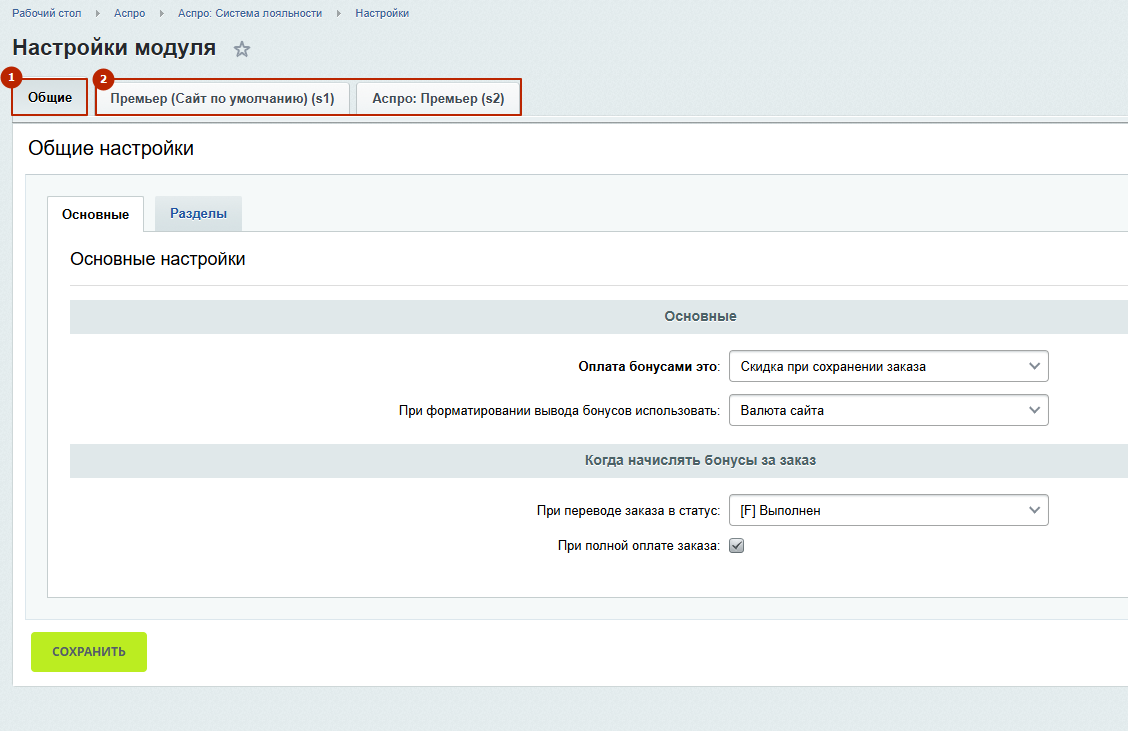Navigate to Аспро: Система лояльности breadcrumb

coord(249,13)
